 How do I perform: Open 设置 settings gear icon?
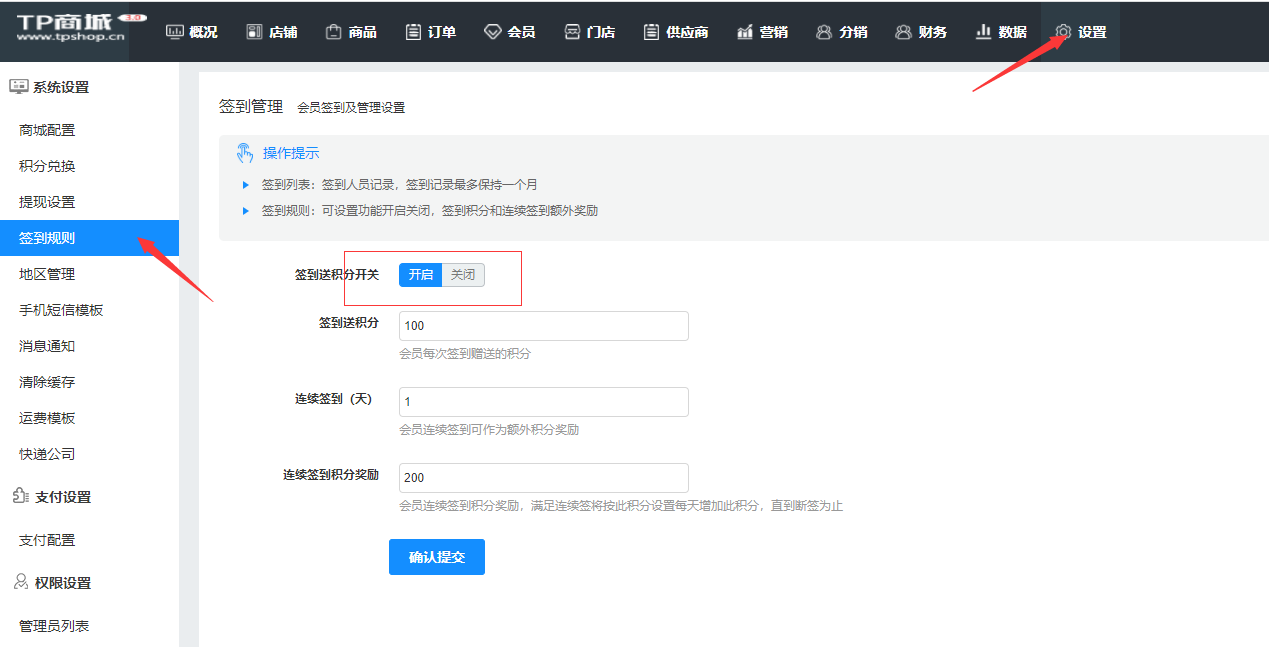tap(1063, 32)
